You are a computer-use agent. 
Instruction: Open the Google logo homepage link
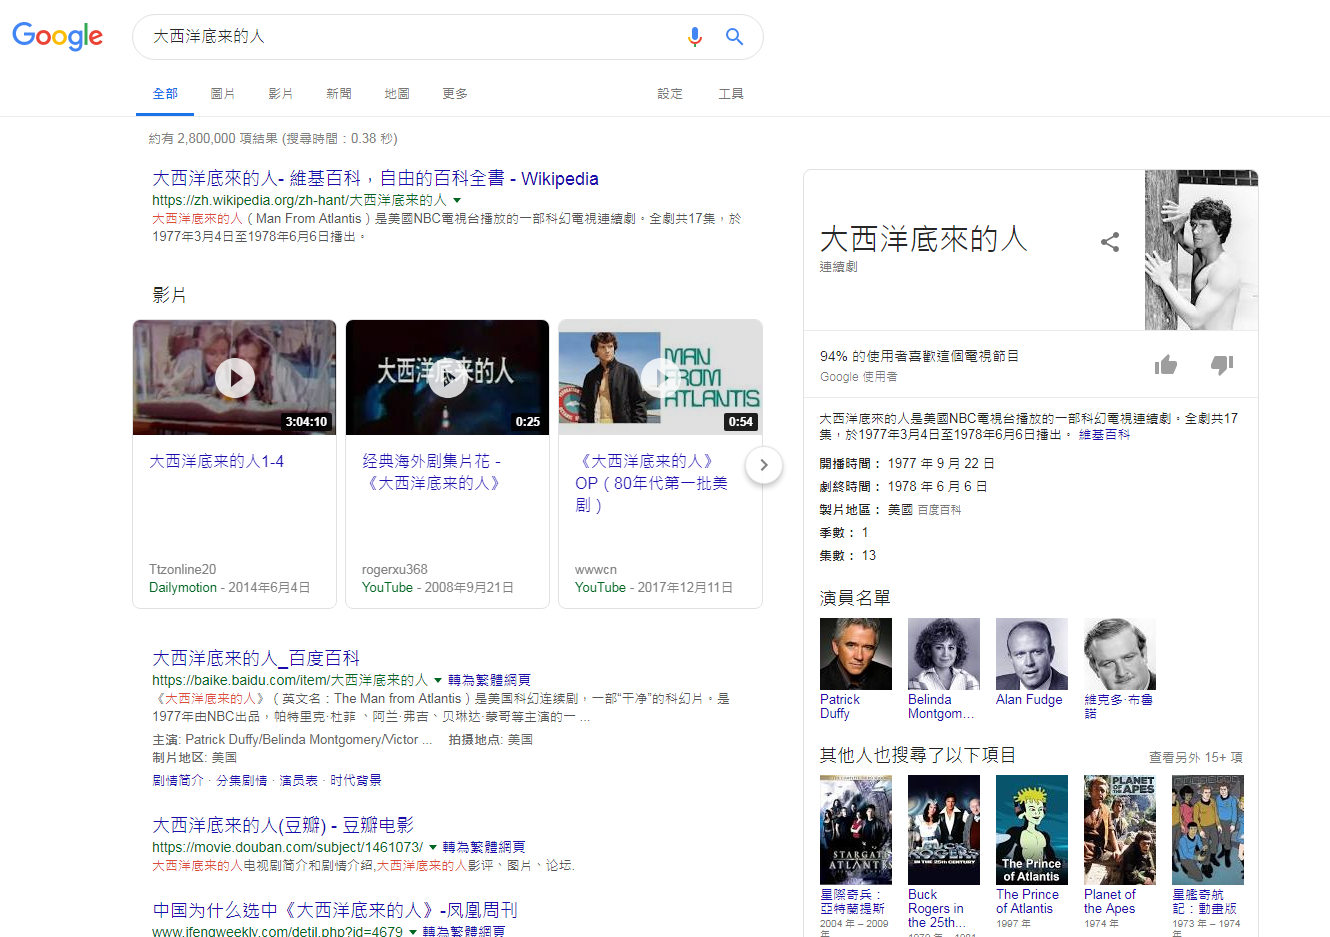(57, 36)
